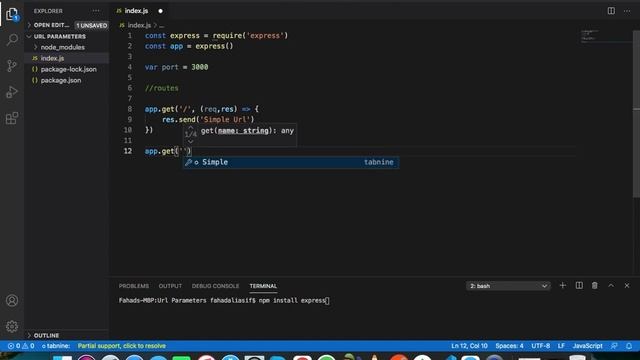Open the bash terminal selector dropdown
Screen dimensions: 640x360
(x=508, y=286)
